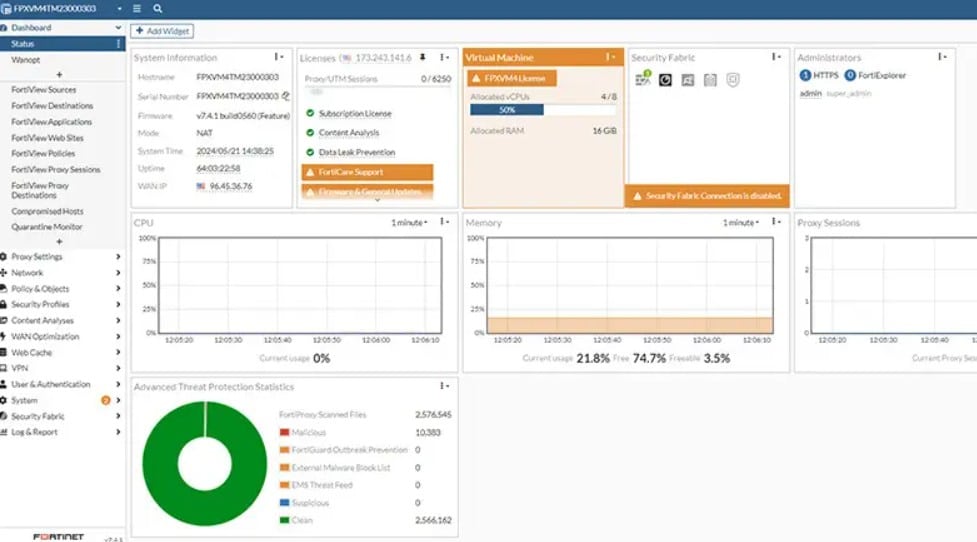The height and width of the screenshot is (542, 977).
Task: Open the search magnifier in top bar
Action: click(x=158, y=9)
